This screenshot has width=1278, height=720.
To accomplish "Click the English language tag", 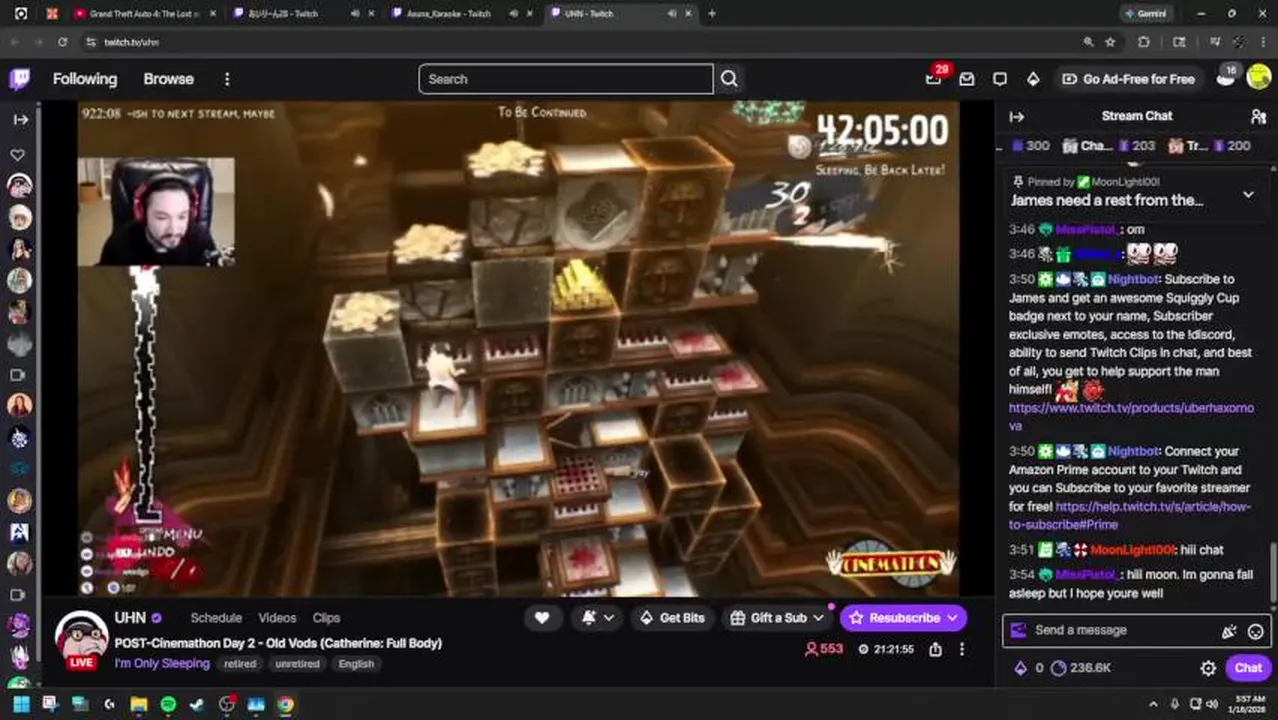I will click(356, 664).
